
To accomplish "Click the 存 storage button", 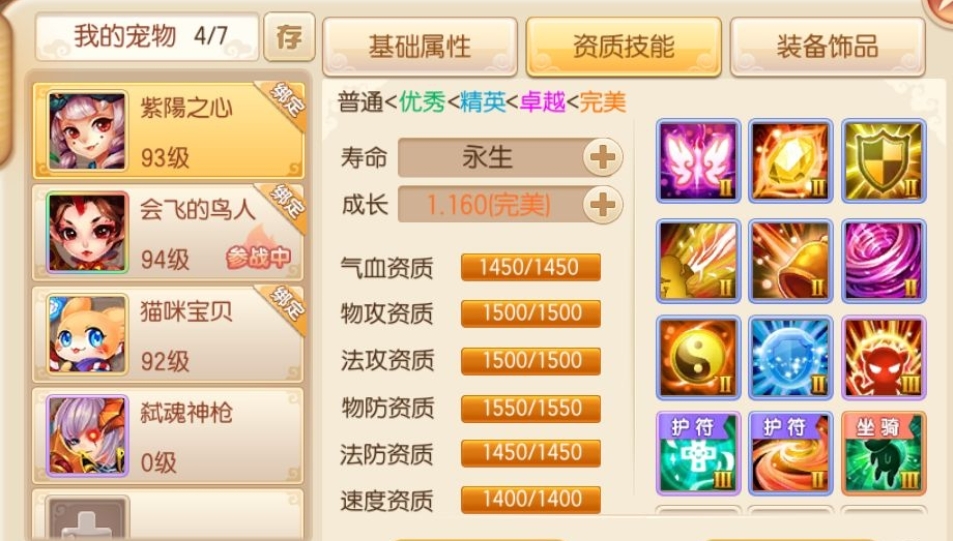I will pyautogui.click(x=289, y=37).
